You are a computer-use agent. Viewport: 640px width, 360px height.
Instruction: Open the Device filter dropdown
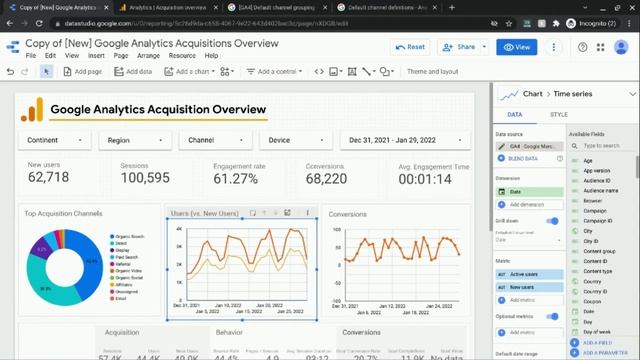pyautogui.click(x=296, y=140)
